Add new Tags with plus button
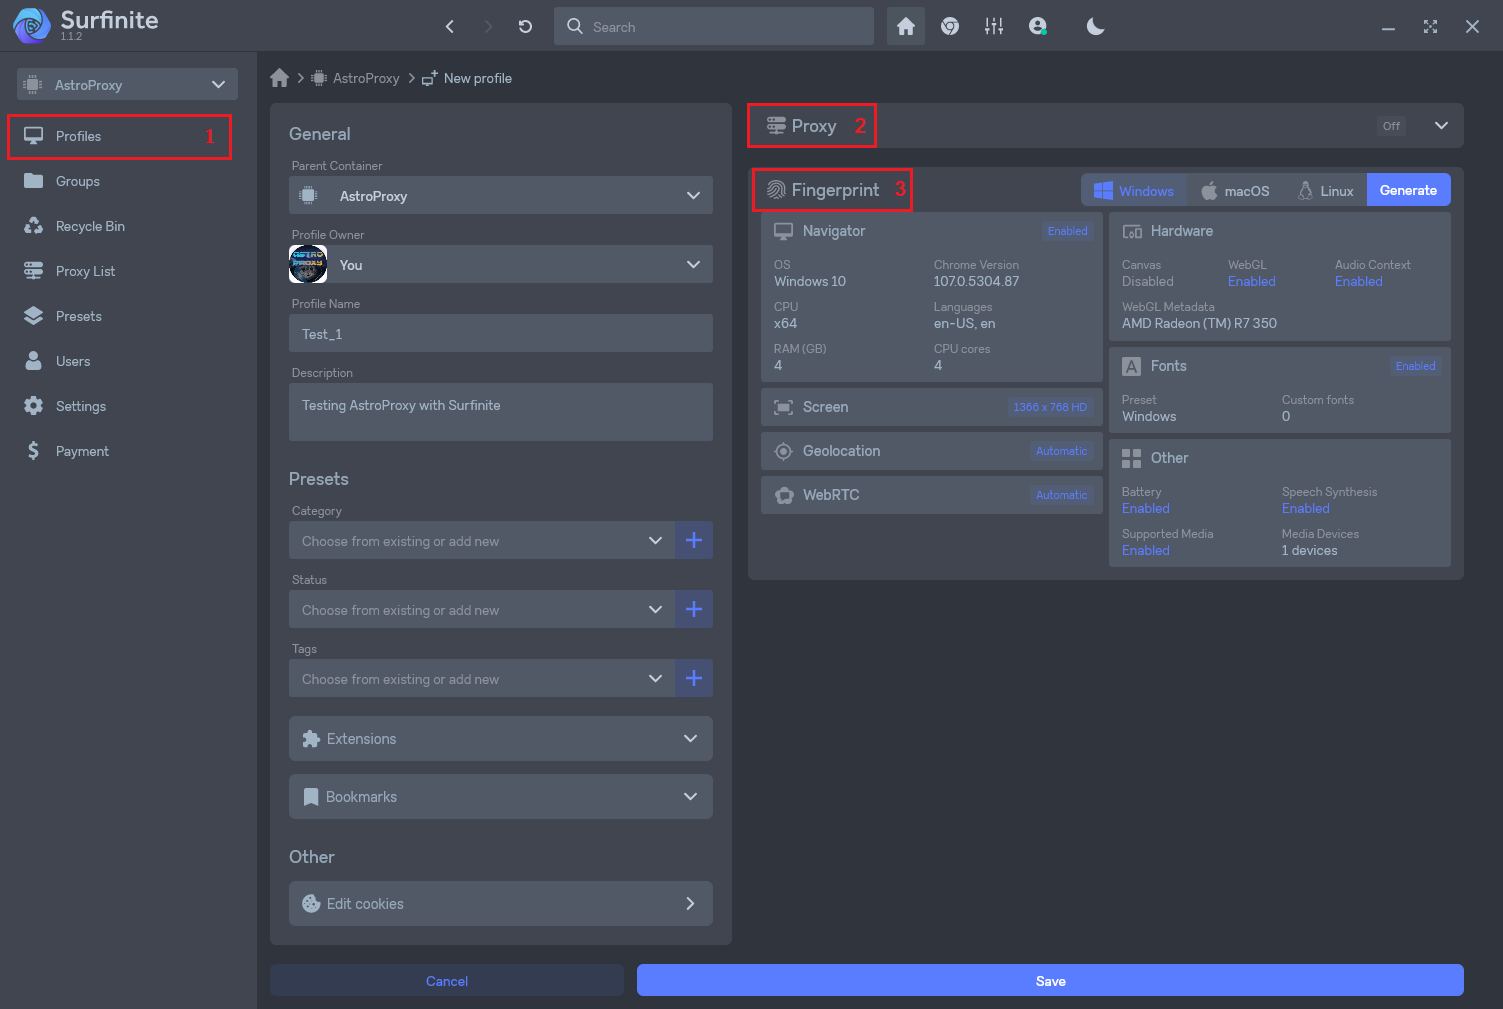1503x1009 pixels. [694, 679]
